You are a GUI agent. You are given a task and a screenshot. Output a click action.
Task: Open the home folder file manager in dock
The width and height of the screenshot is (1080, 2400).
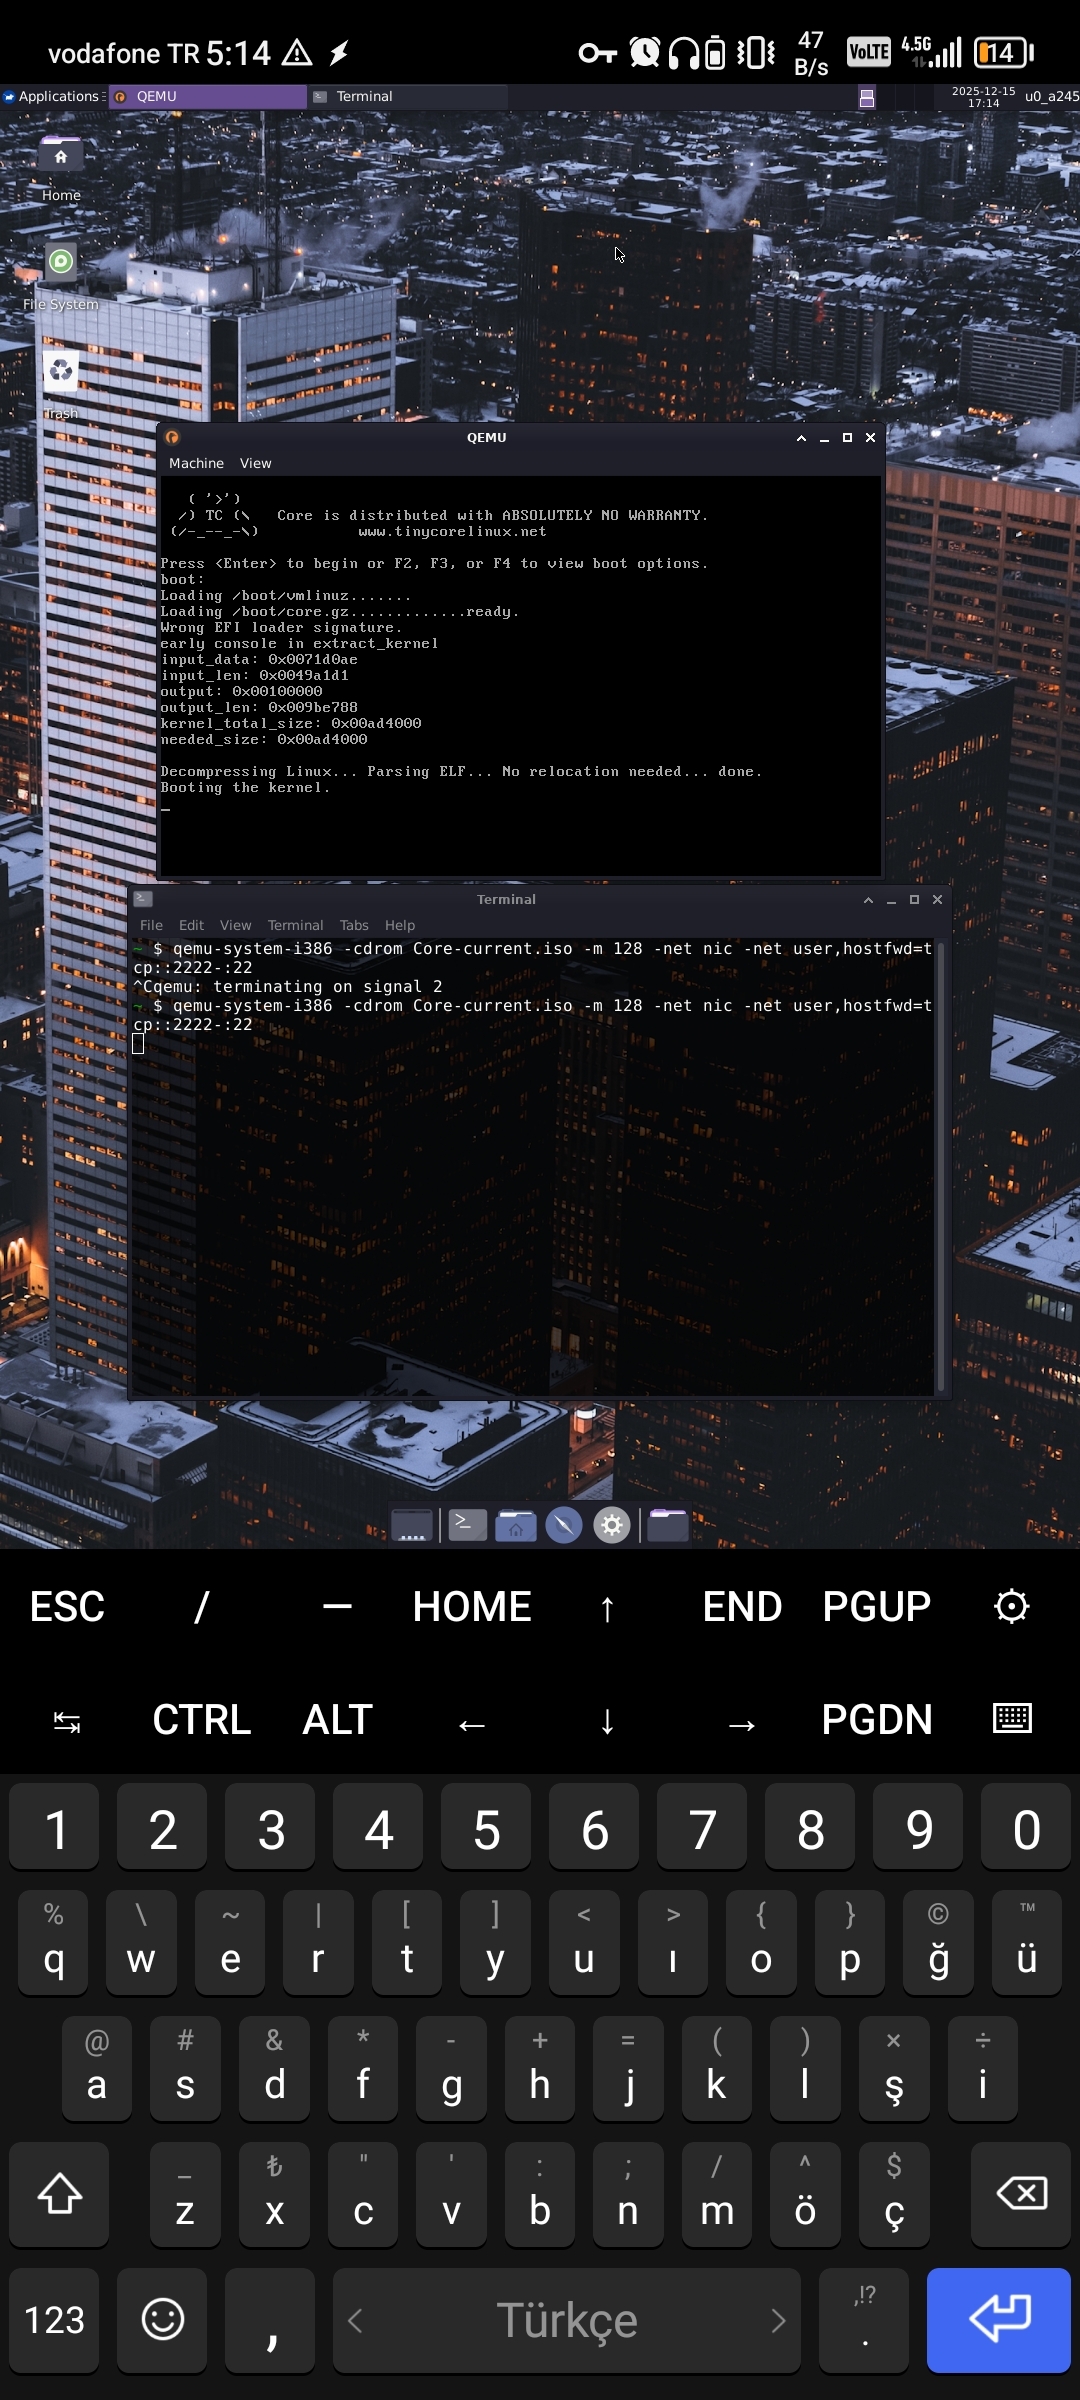516,1526
